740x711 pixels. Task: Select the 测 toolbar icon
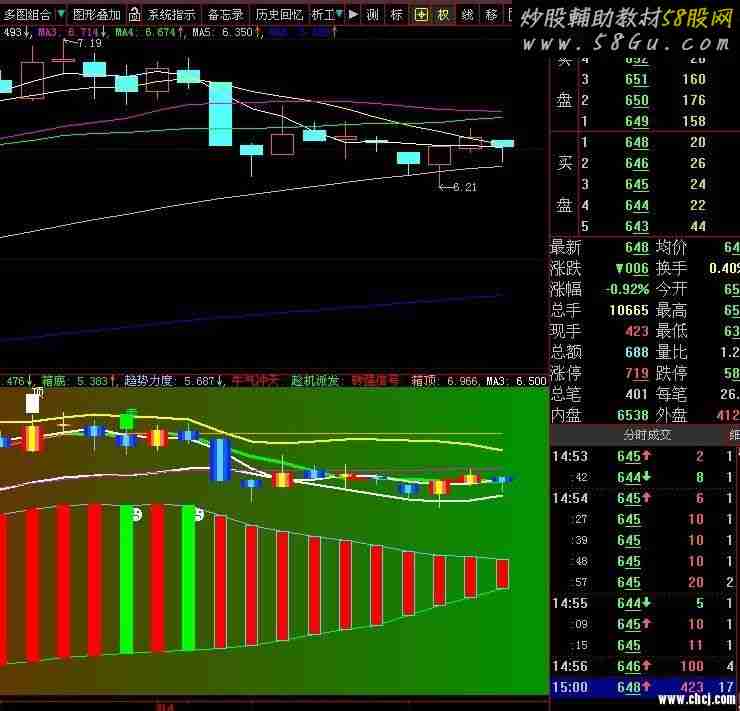tap(373, 15)
